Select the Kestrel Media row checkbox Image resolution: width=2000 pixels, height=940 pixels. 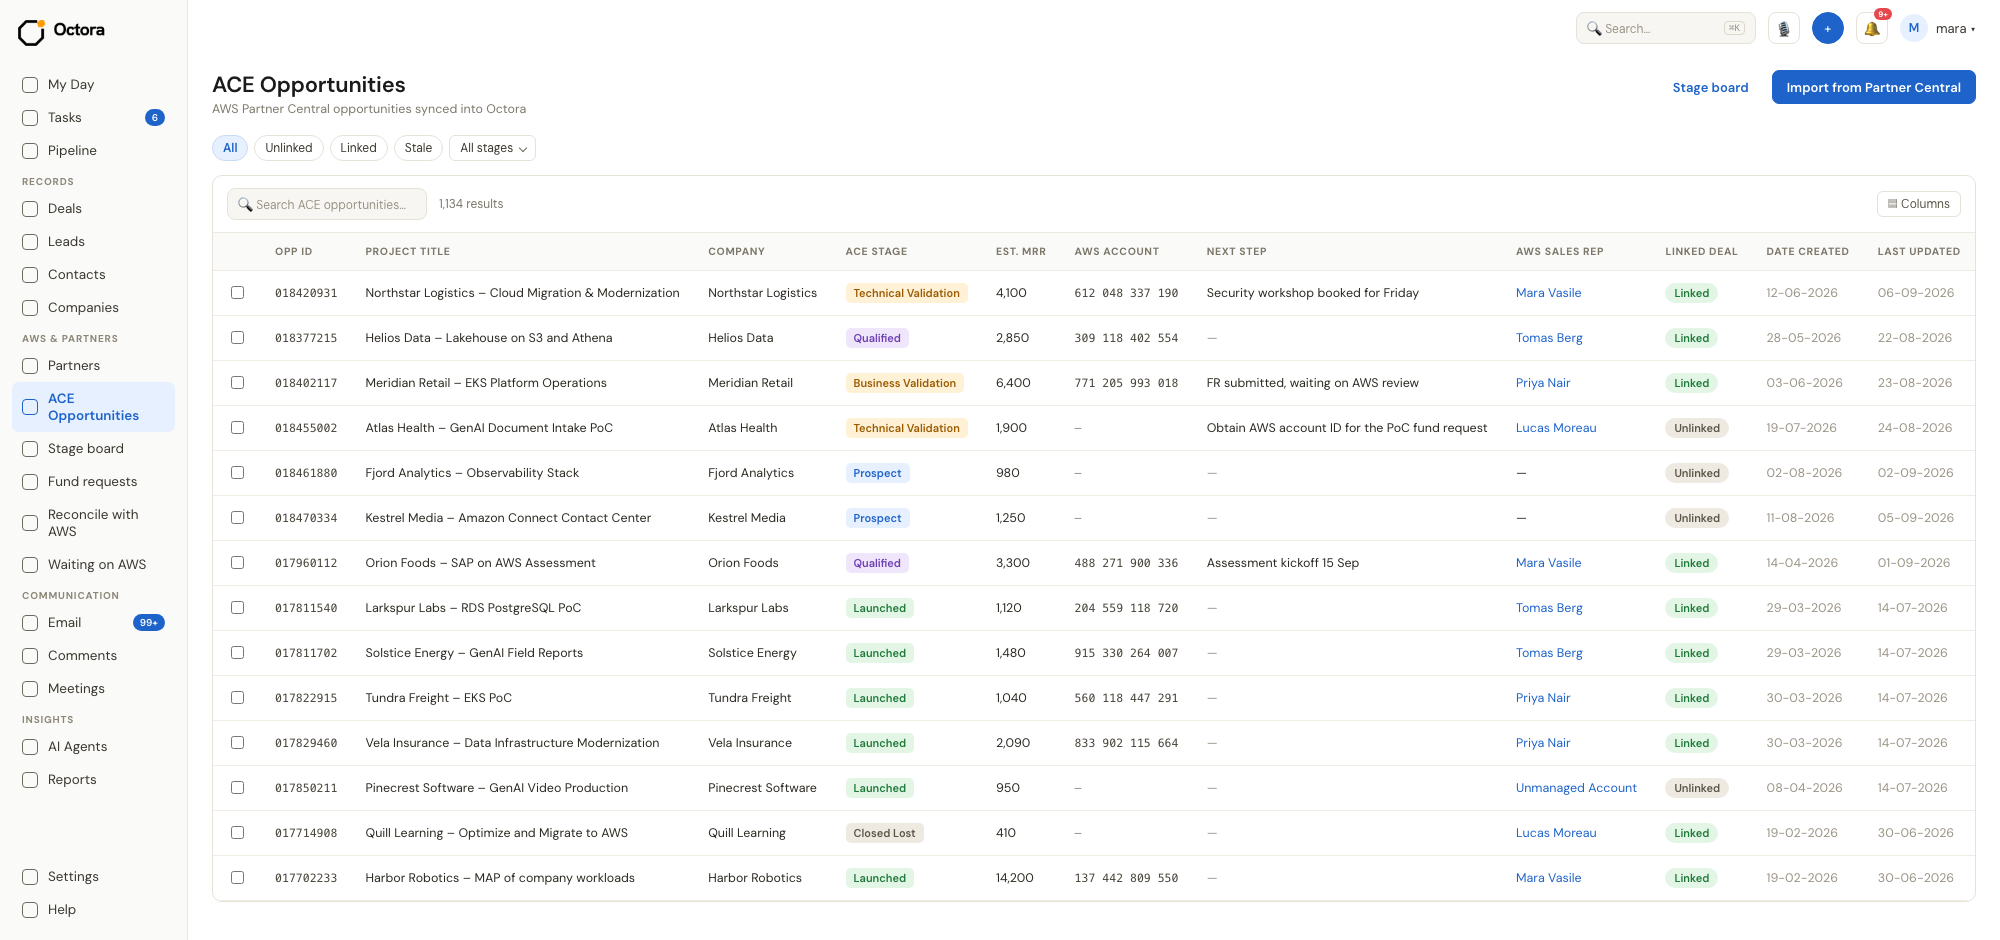(x=238, y=518)
